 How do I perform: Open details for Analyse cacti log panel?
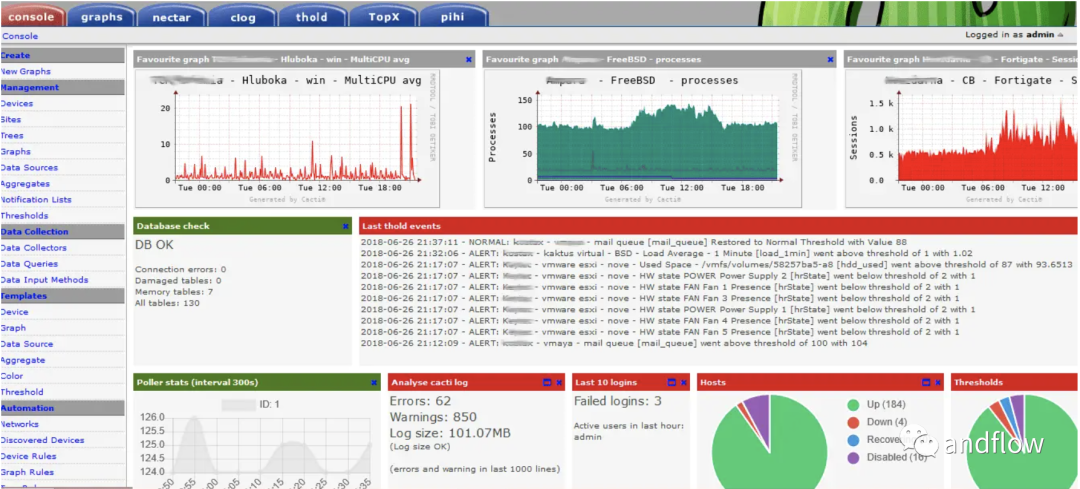click(547, 383)
